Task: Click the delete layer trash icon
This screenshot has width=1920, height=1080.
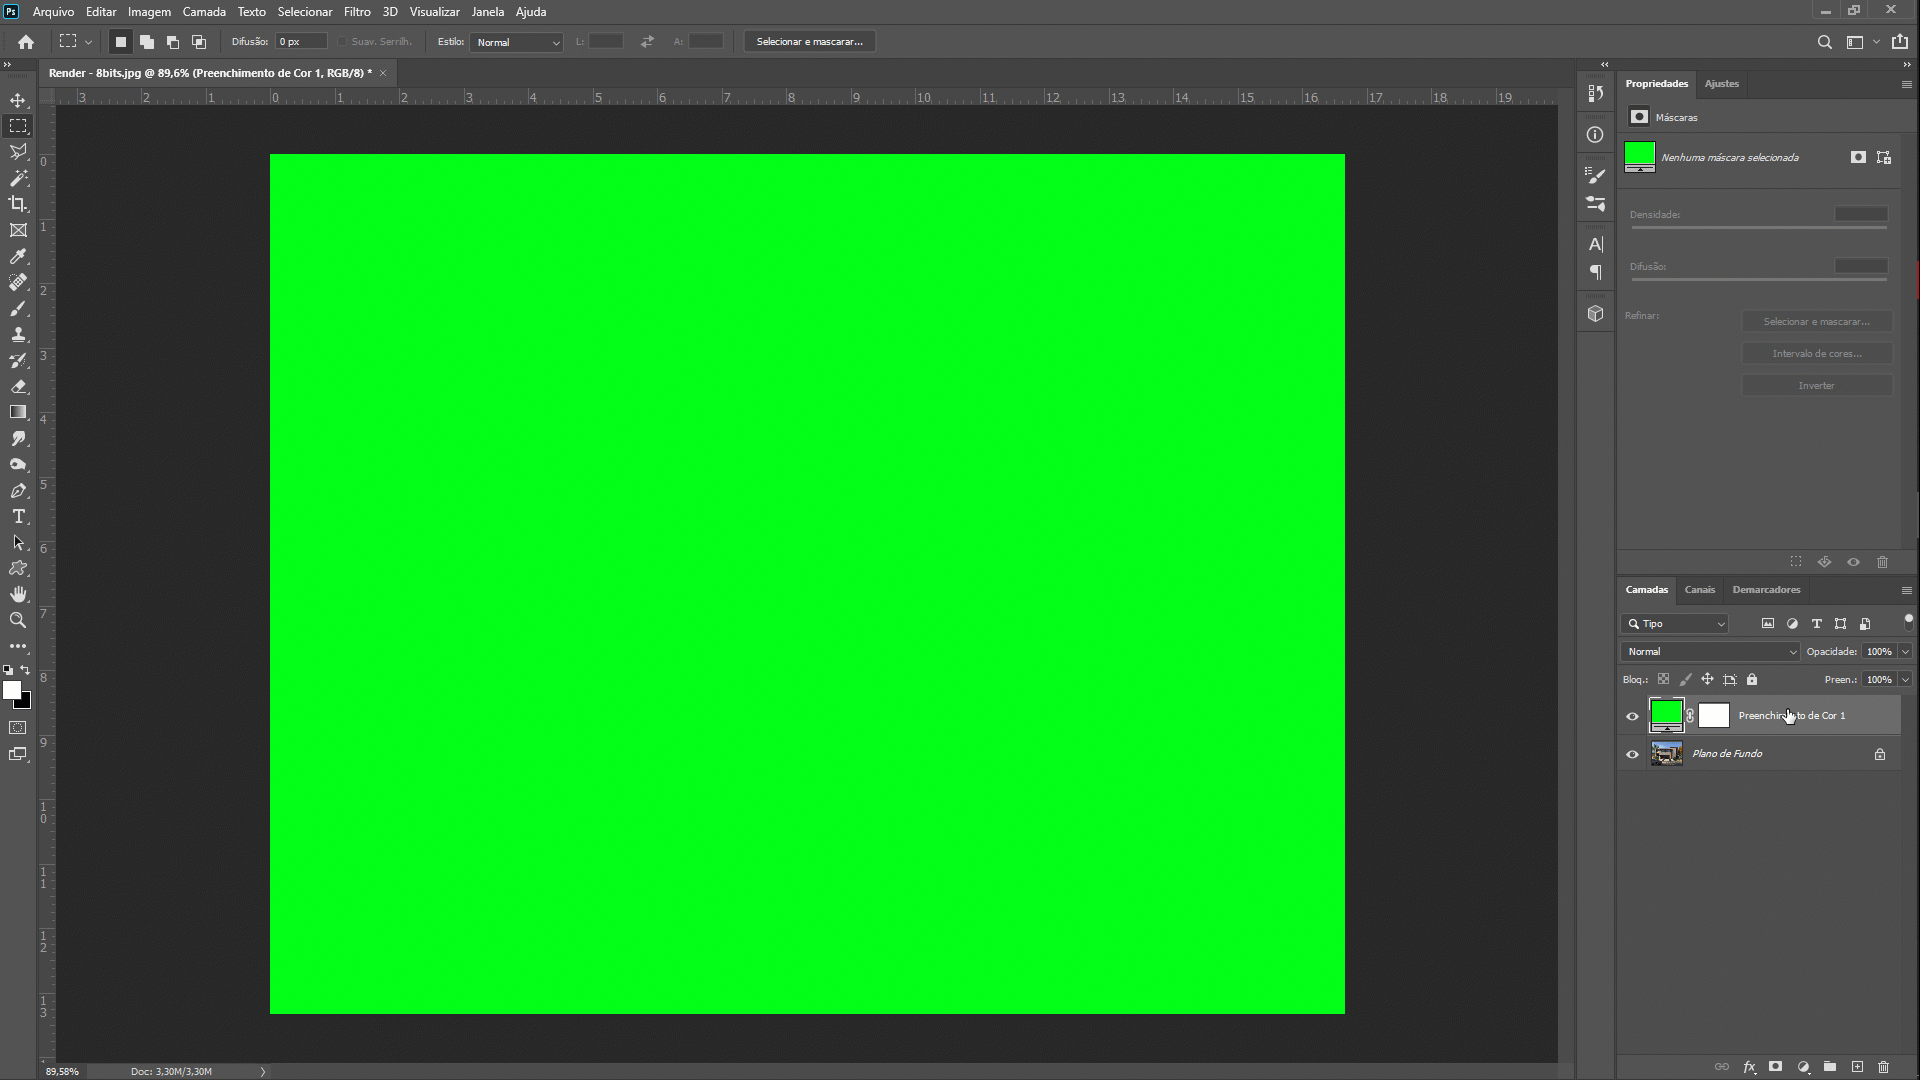Action: [1883, 1067]
